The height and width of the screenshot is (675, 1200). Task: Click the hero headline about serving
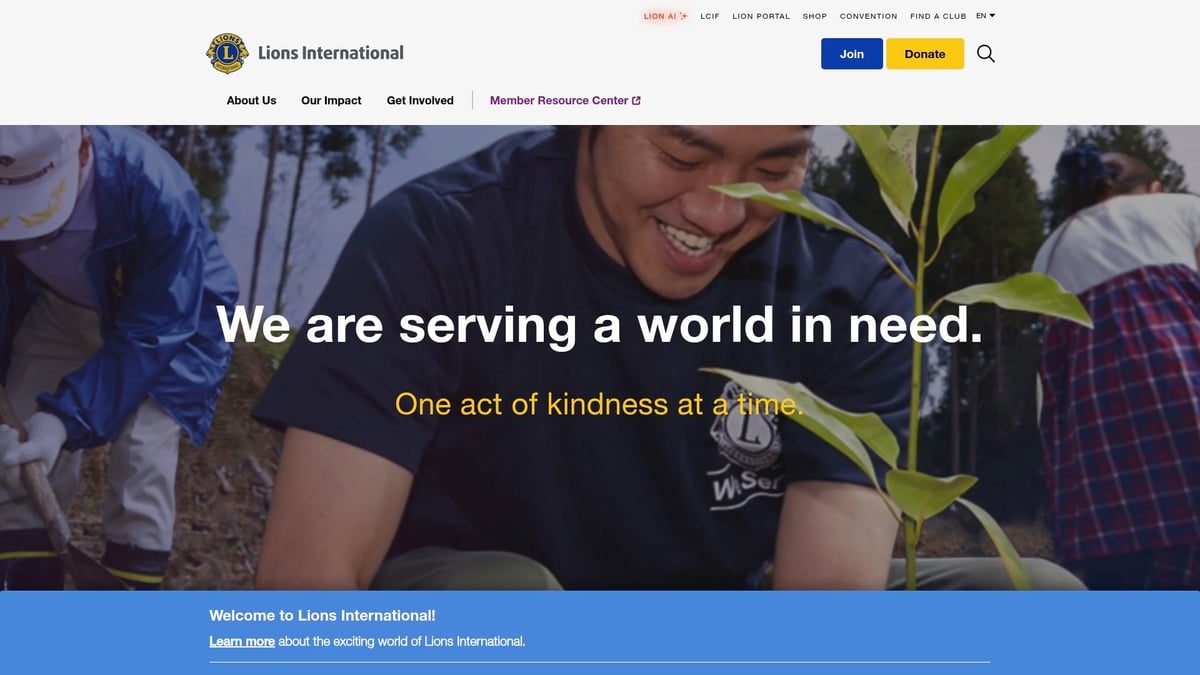[599, 325]
